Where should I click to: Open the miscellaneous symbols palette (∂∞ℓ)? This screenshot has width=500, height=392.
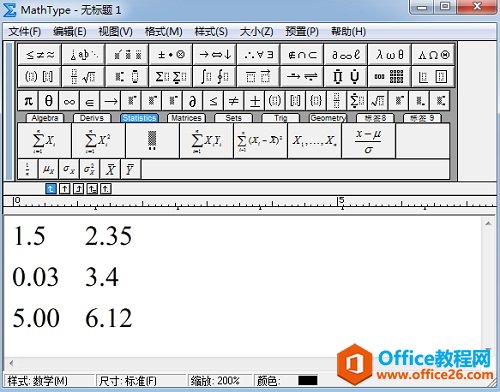tap(346, 54)
